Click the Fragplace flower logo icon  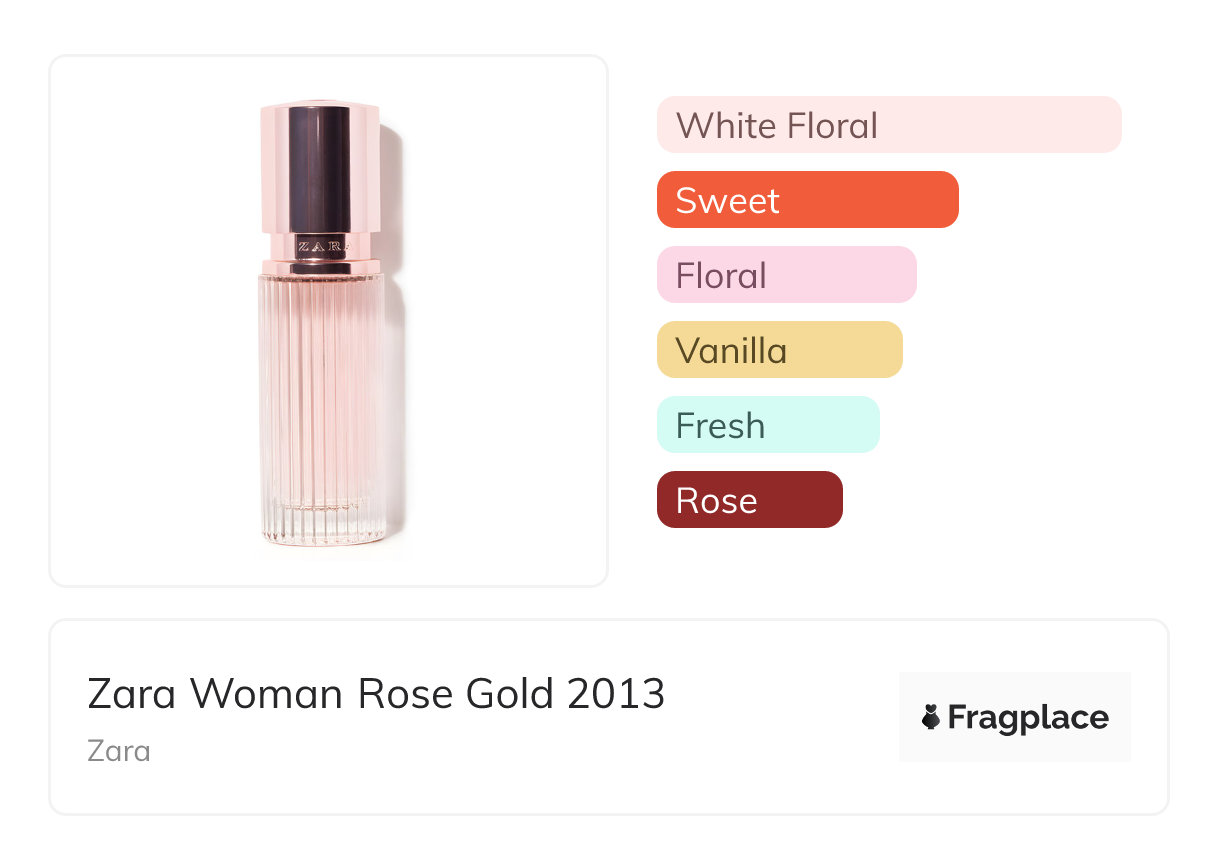click(931, 717)
